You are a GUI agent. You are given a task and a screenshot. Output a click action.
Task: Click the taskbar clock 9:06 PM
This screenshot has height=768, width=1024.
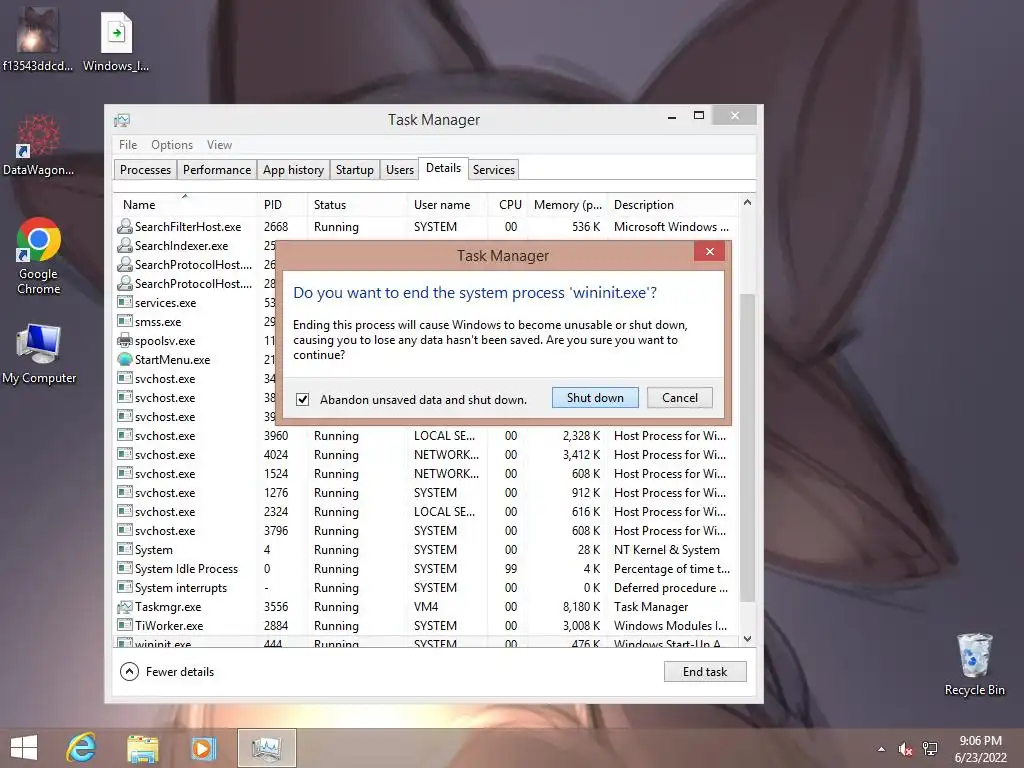pos(980,741)
